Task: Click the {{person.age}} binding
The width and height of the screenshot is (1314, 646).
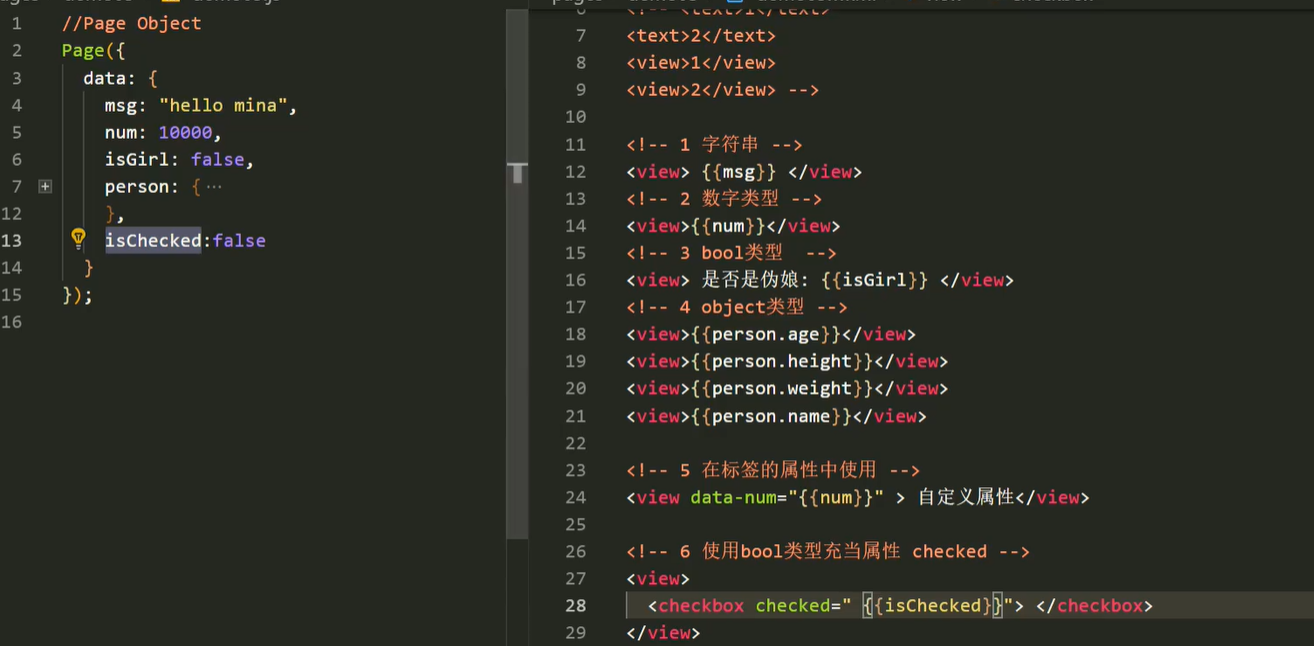Action: coord(766,334)
